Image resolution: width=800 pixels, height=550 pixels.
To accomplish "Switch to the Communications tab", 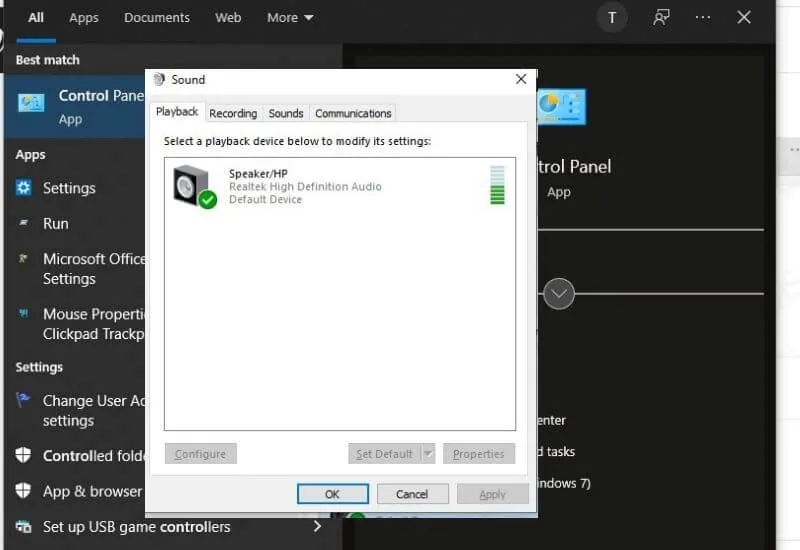I will (x=353, y=113).
